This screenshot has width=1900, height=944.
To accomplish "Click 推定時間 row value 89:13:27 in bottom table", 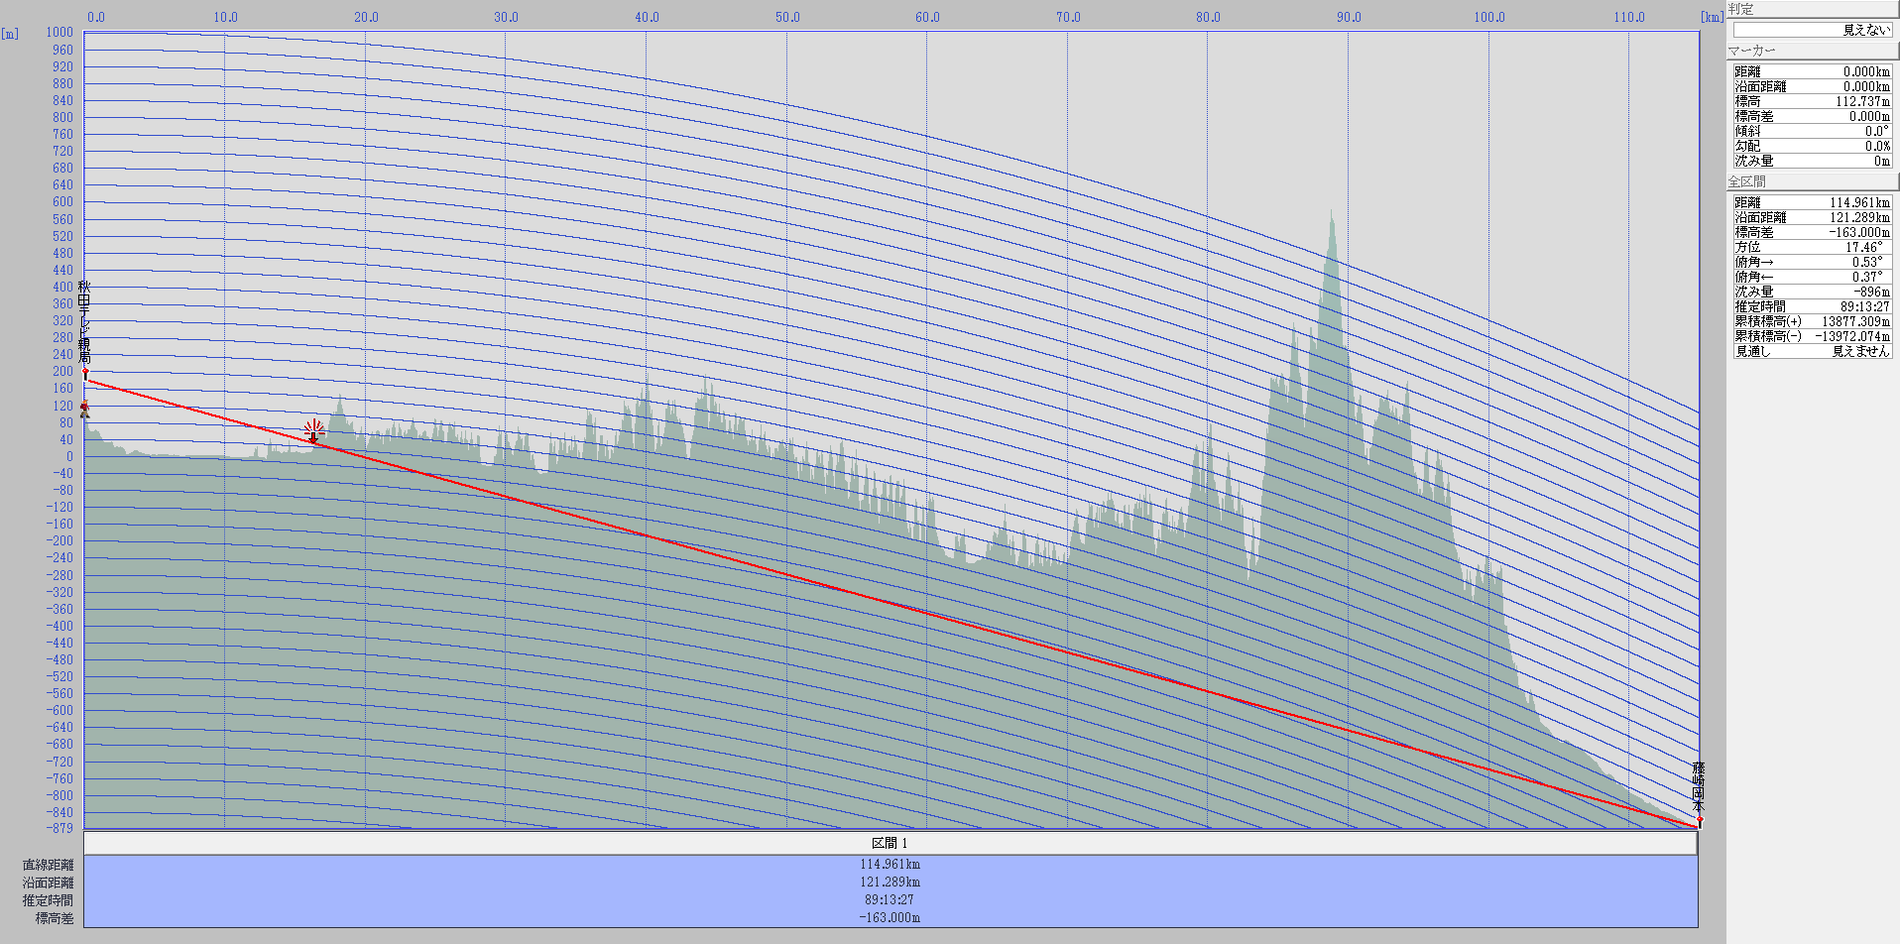I will click(x=890, y=900).
